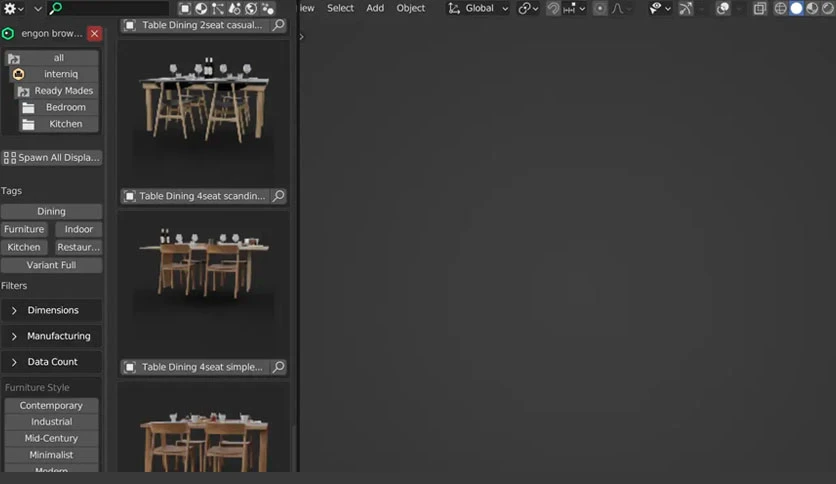Viewport: 836px width, 484px height.
Task: Toggle the scatter/particle asset filter icon
Action: (x=235, y=9)
